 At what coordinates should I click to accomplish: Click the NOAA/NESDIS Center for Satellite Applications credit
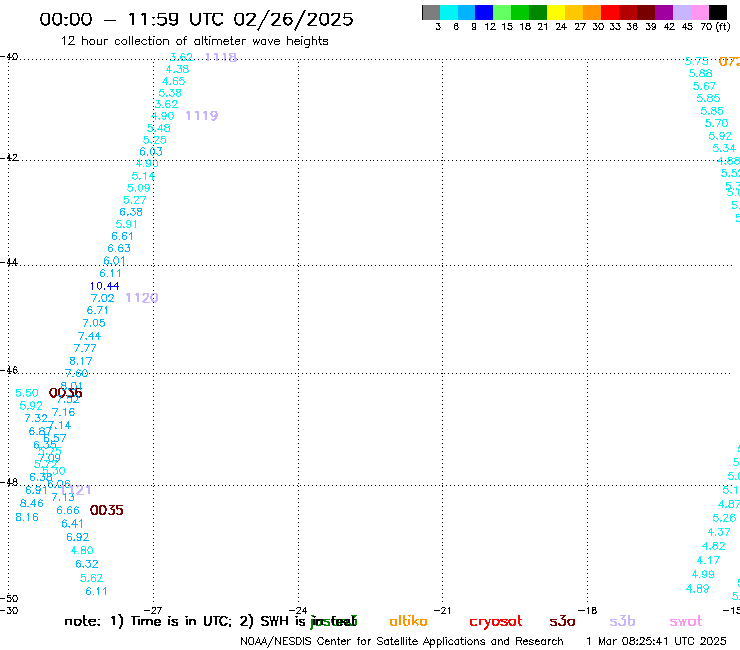pyautogui.click(x=402, y=642)
